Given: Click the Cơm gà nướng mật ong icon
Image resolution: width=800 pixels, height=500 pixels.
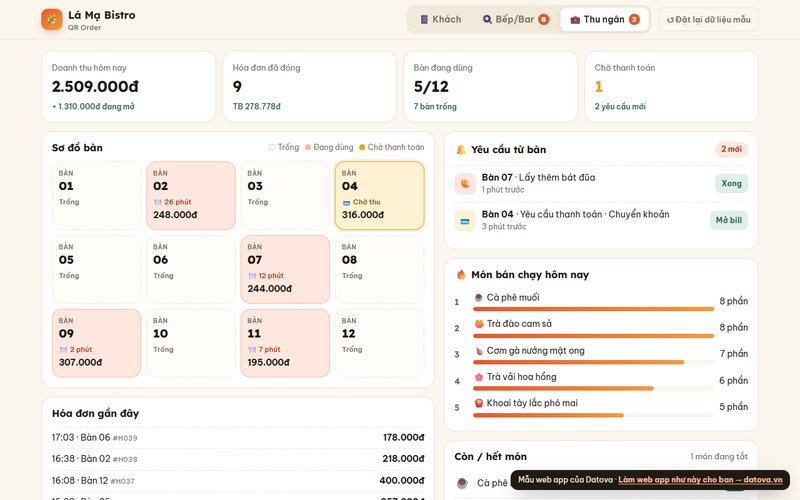Looking at the screenshot, I should point(479,351).
